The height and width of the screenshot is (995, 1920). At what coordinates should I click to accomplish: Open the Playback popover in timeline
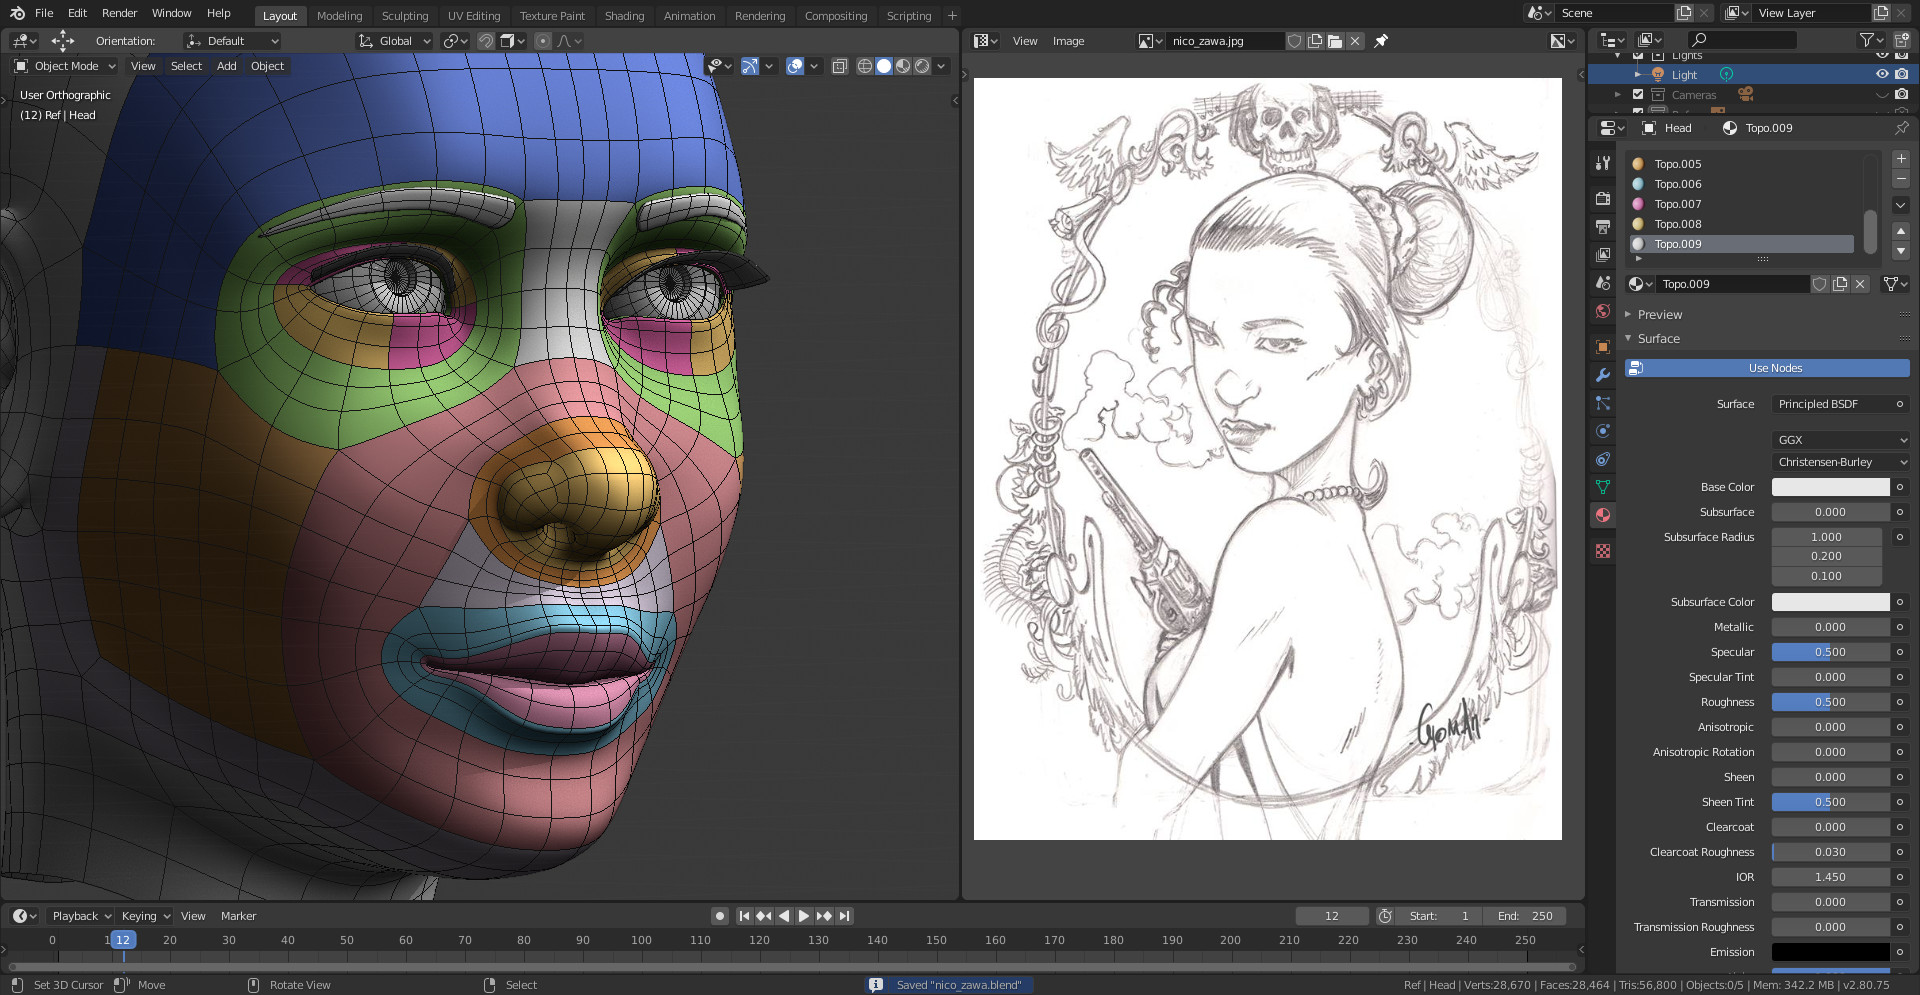pyautogui.click(x=81, y=916)
